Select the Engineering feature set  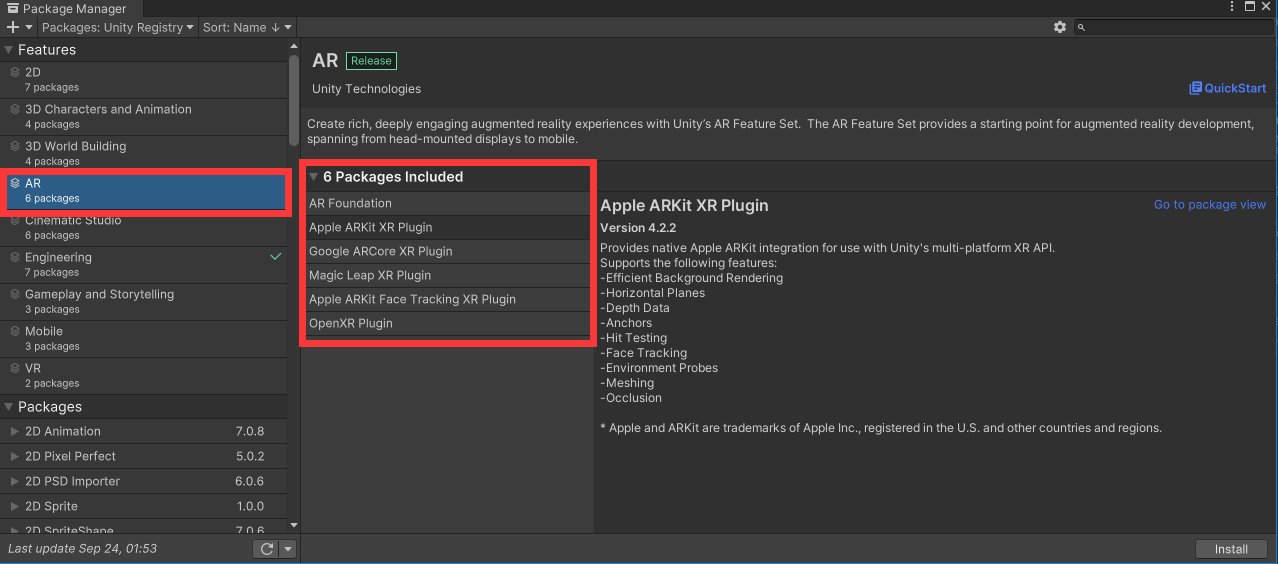click(144, 265)
